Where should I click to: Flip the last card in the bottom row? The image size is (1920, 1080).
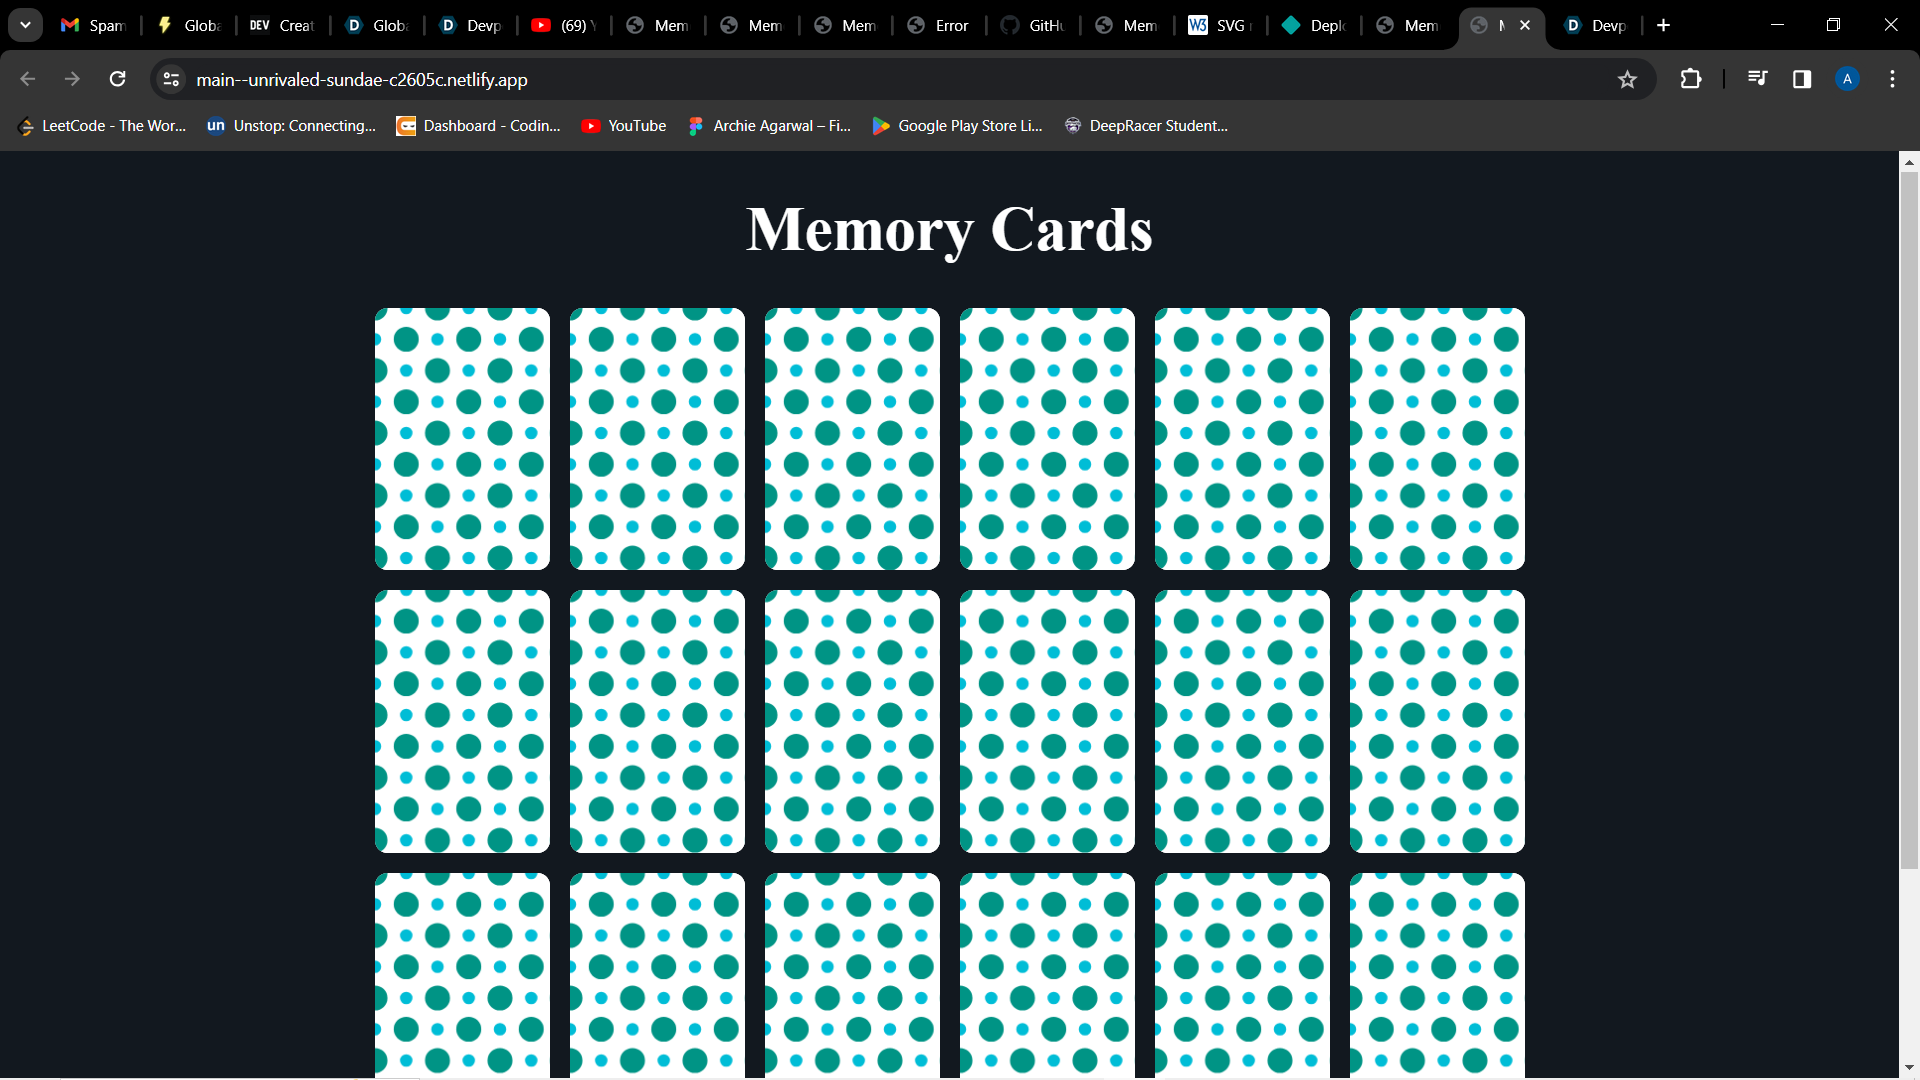(x=1437, y=975)
